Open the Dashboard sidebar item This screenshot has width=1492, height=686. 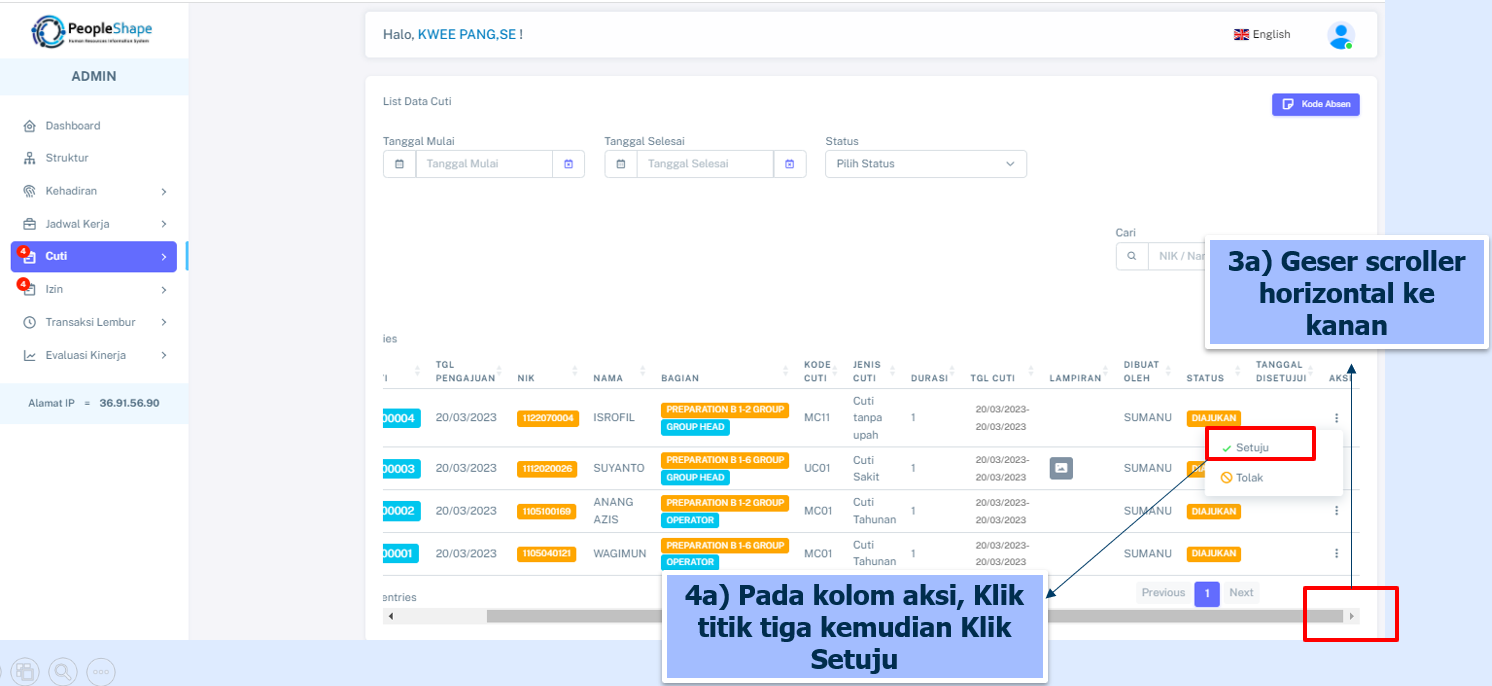coord(72,126)
